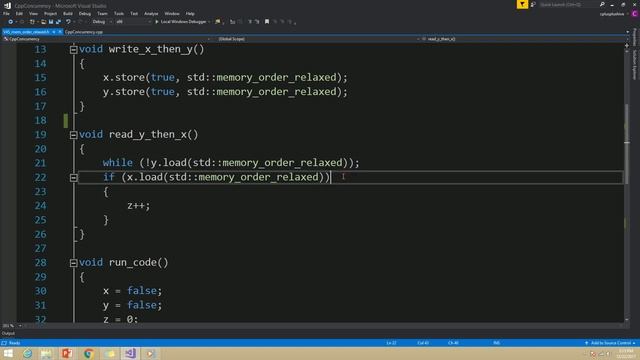
Task: Open the Team menu
Action: pos(102,13)
